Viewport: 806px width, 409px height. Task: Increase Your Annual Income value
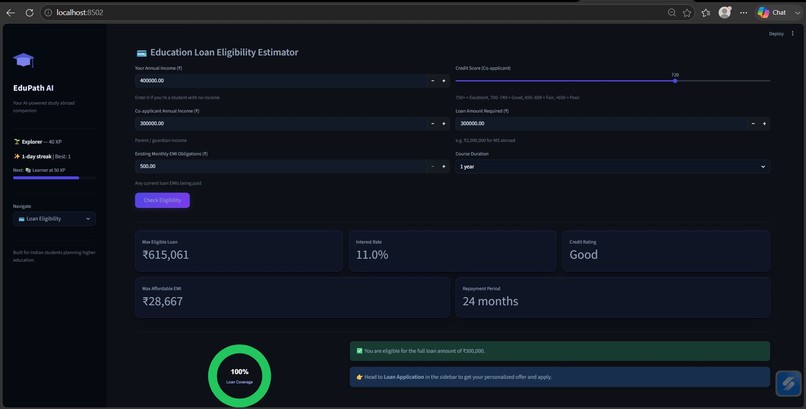click(x=444, y=81)
